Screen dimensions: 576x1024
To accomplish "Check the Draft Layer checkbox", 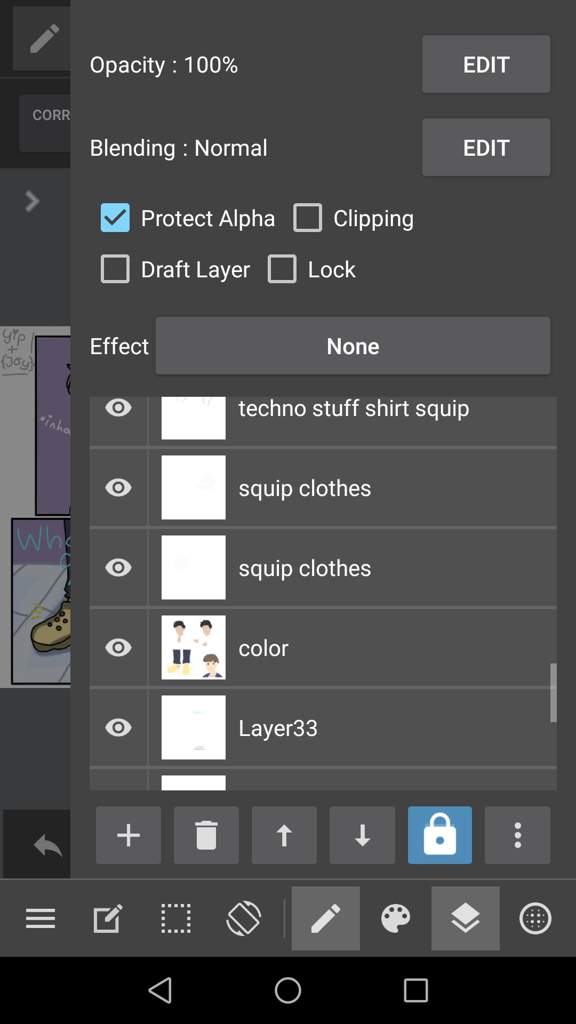I will tap(115, 269).
